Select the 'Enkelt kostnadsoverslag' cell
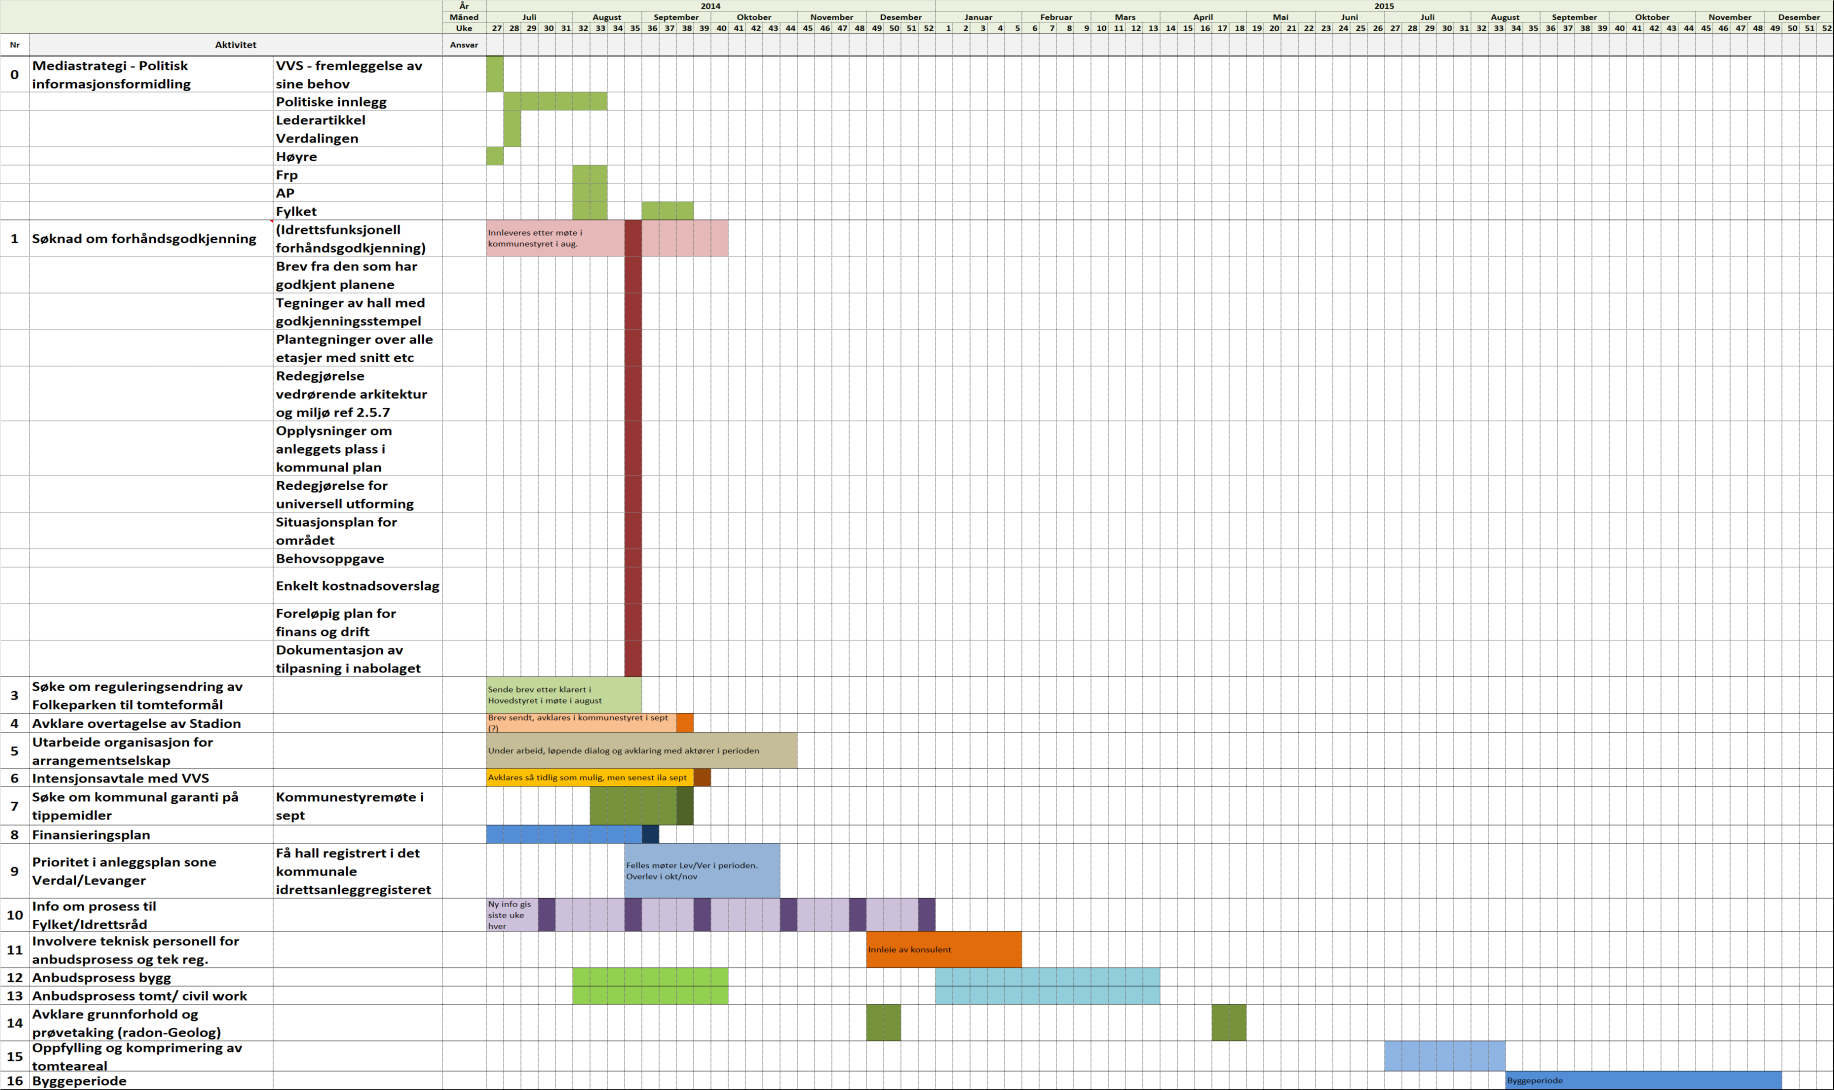1834x1090 pixels. [358, 586]
